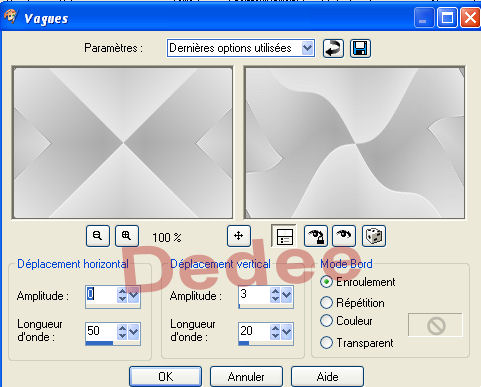Open horizontal Amplitude slider dropdown arrow
The height and width of the screenshot is (387, 481).
pos(134,295)
